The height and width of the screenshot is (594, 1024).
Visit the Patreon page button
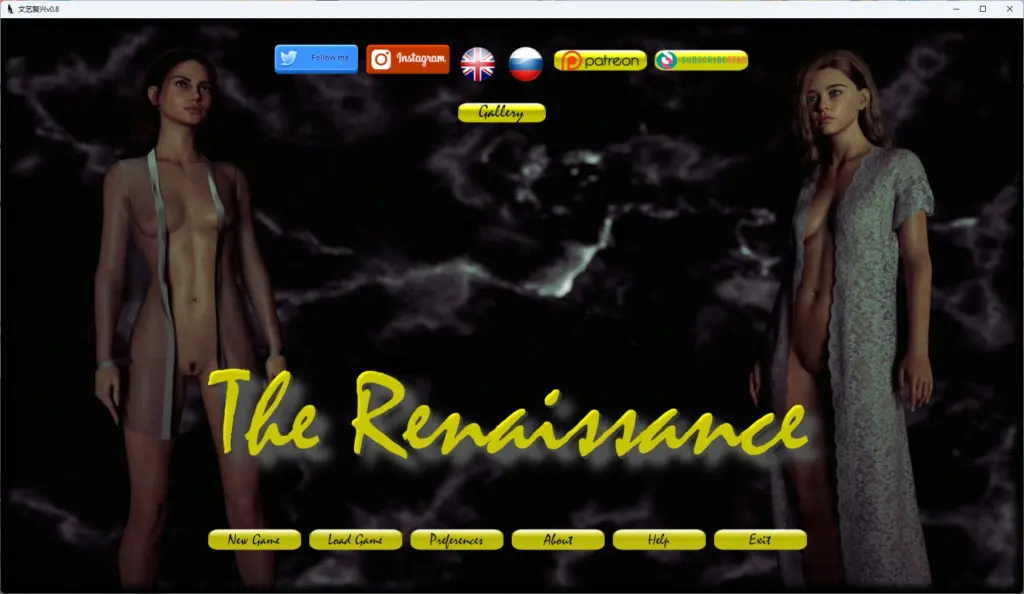600,61
